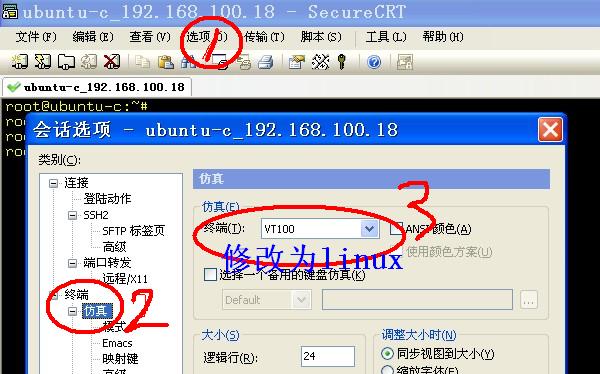Image resolution: width=600 pixels, height=374 pixels.
Task: Open the 编辑(E) menu
Action: click(93, 37)
